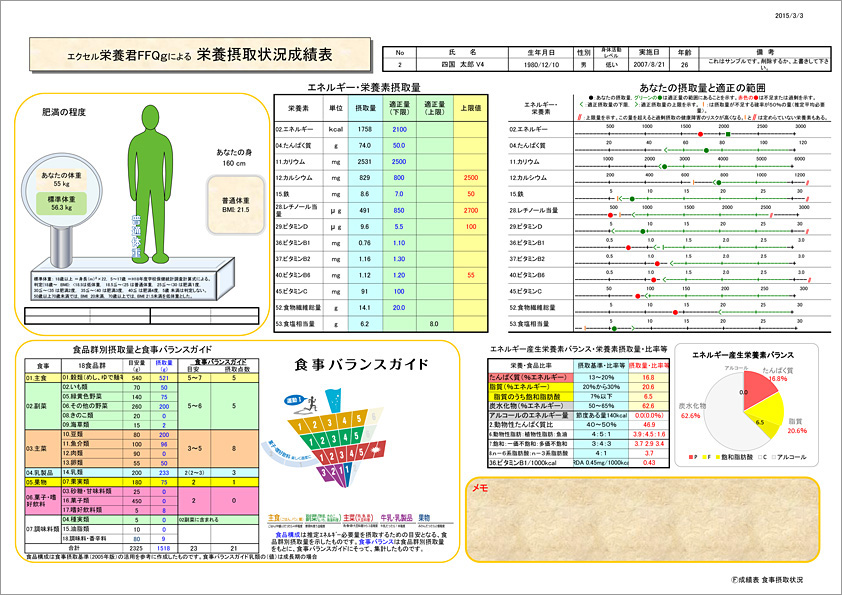Select the vitamin B1 per 1000kcal value 0.43
Image resolution: width=842 pixels, height=595 pixels.
click(649, 462)
